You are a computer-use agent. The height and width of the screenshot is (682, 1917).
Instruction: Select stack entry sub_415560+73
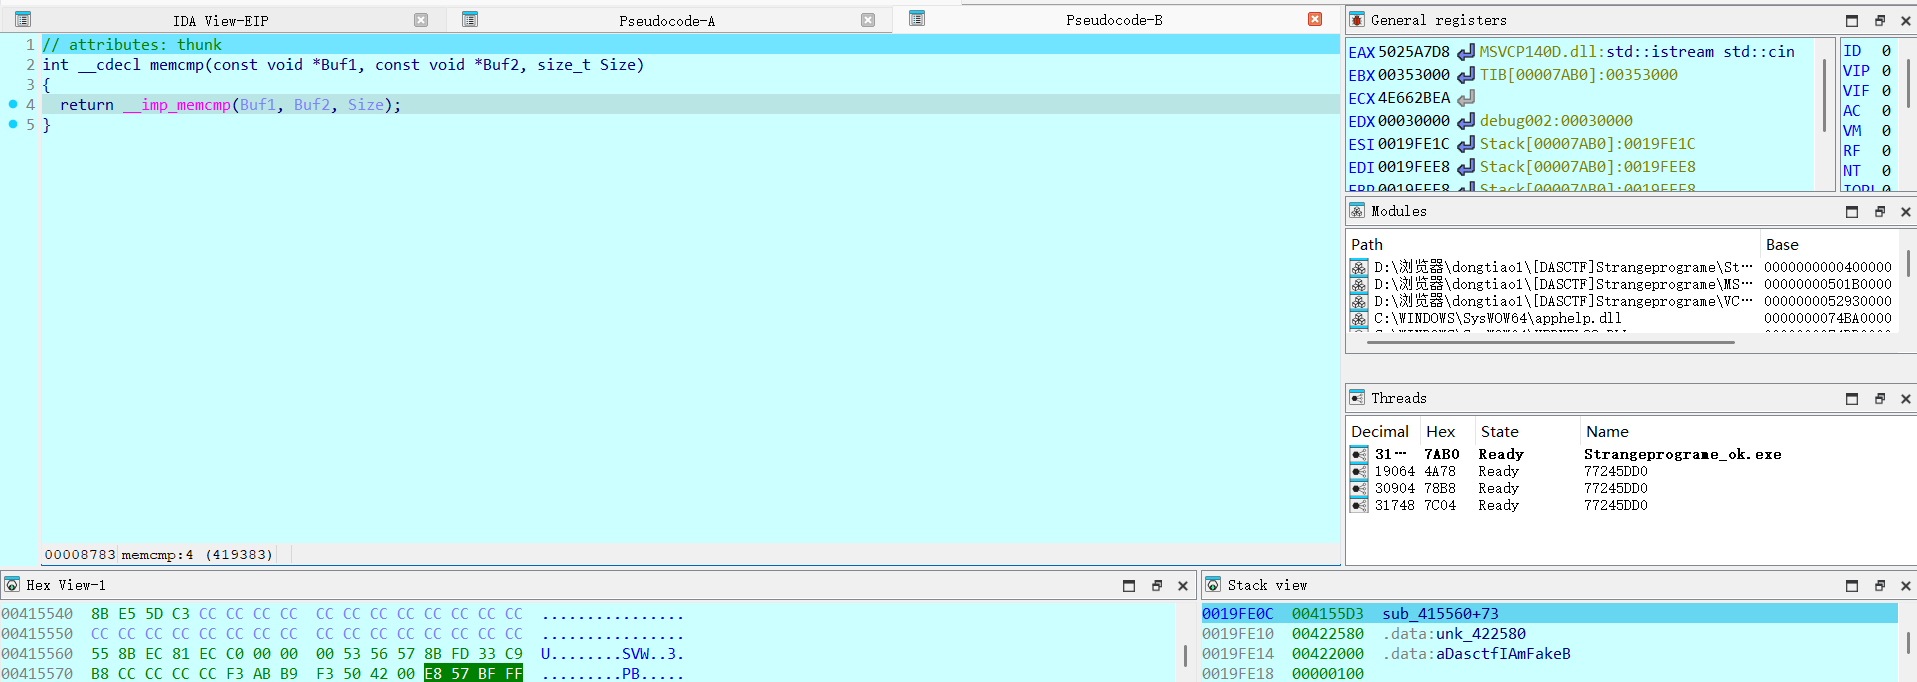[1549, 614]
